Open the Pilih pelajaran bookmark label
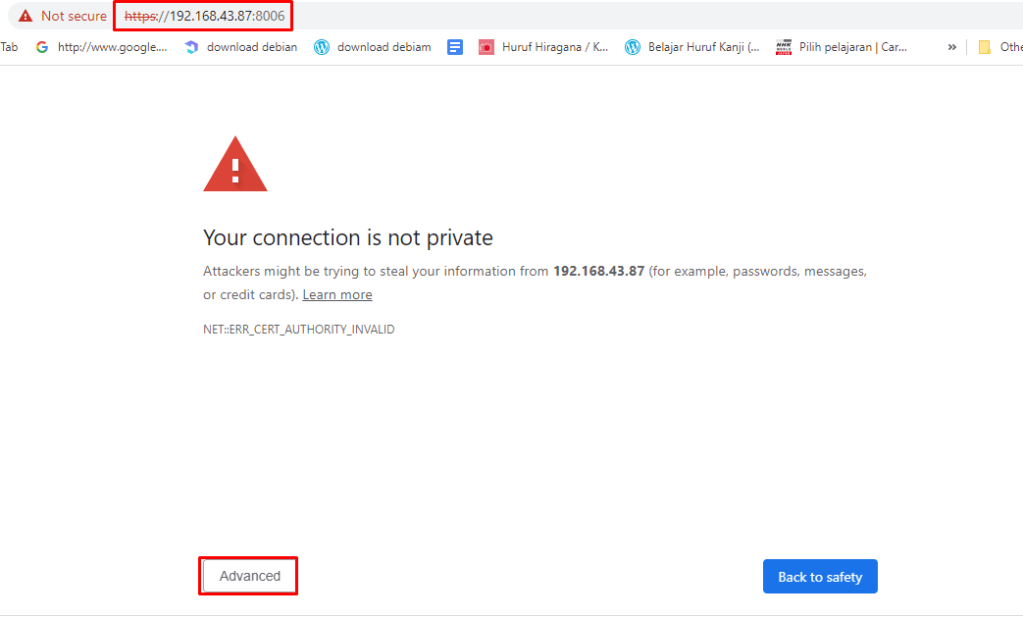This screenshot has height=618, width=1023. pyautogui.click(x=853, y=47)
